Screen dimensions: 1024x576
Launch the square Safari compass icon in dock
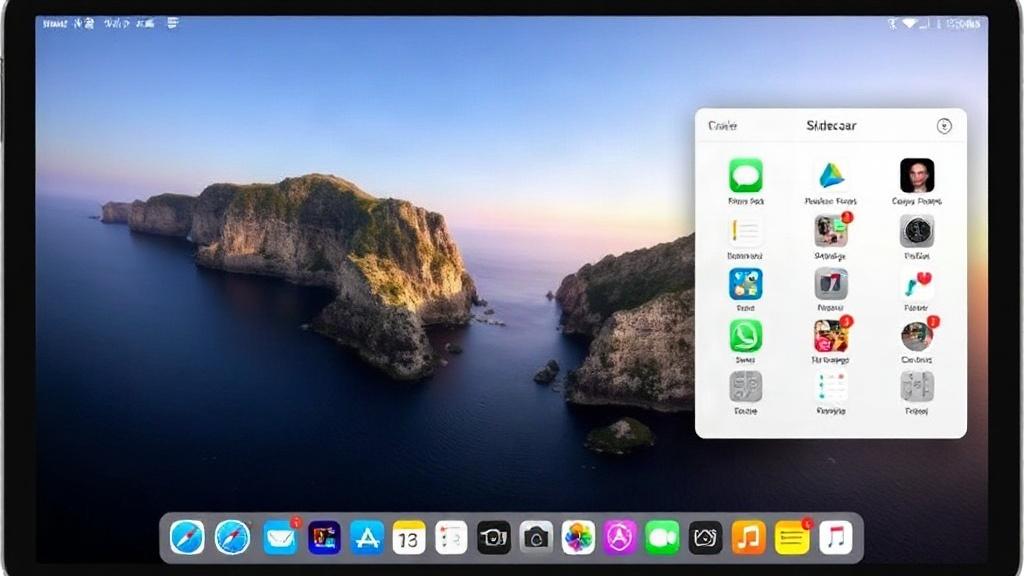pos(187,537)
